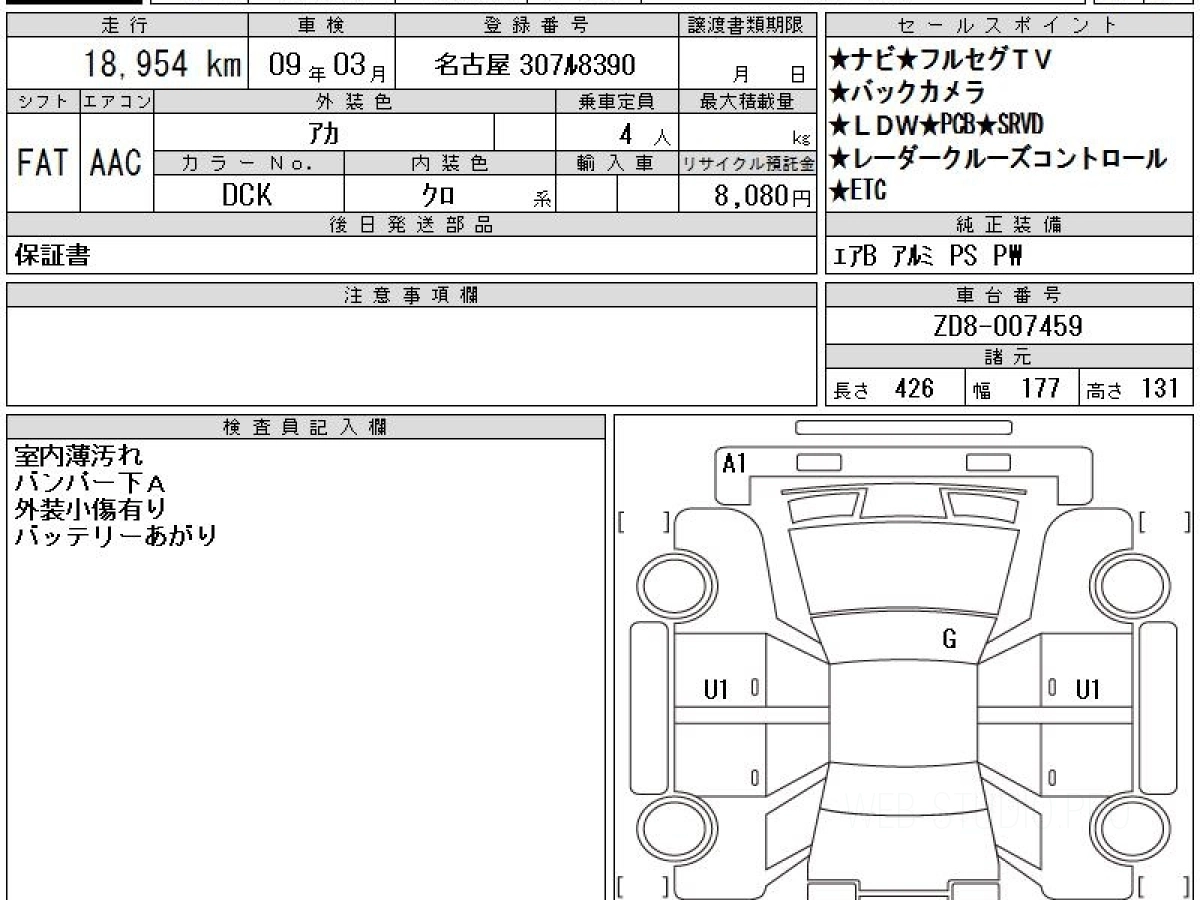This screenshot has height=900, width=1200.
Task: Select the mileage value 18,954 km
Action: click(x=162, y=66)
